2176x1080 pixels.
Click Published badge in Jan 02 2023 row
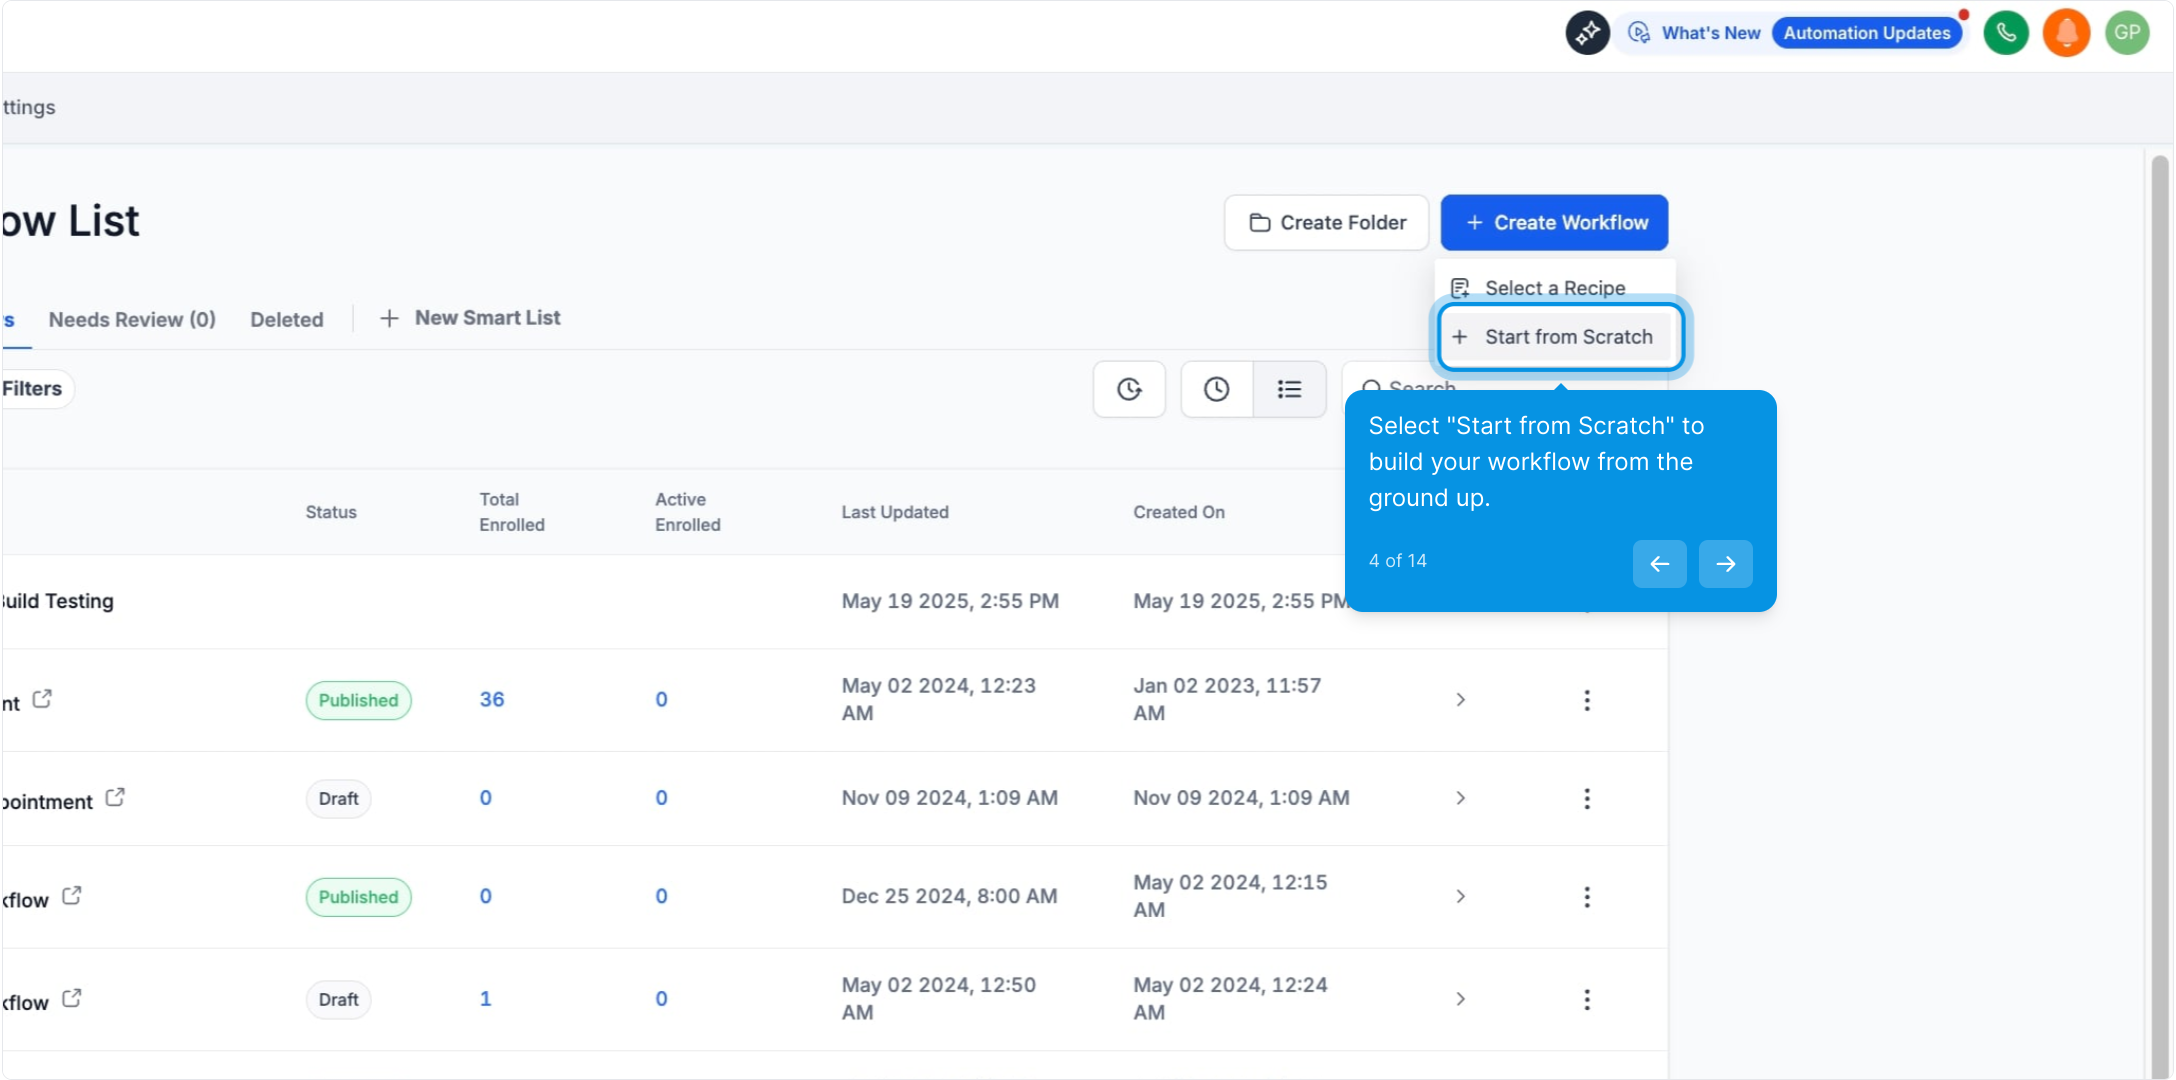[358, 700]
